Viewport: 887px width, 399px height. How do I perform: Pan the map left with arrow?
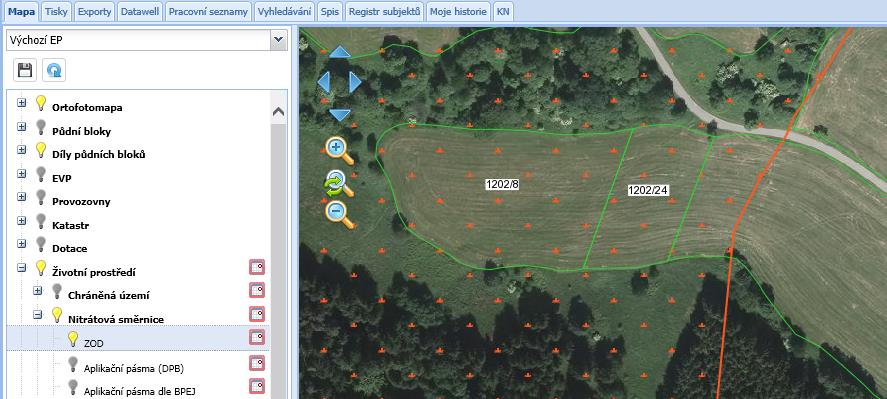[x=324, y=83]
